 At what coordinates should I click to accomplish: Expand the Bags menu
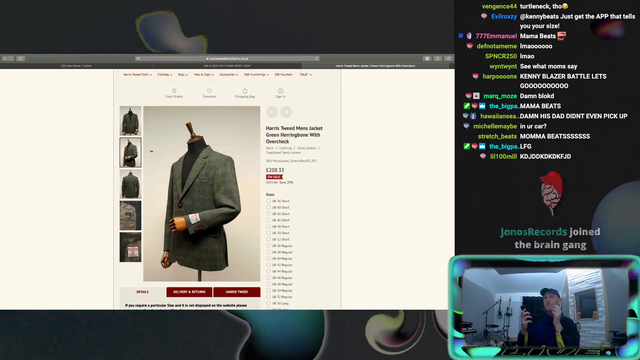[x=182, y=75]
